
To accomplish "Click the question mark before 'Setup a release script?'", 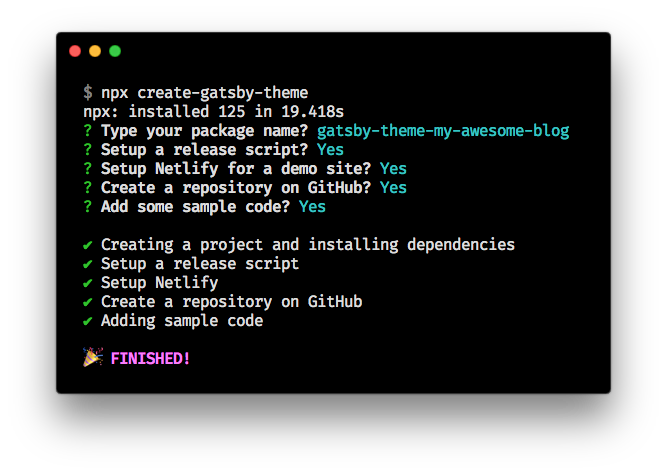I will [88, 149].
